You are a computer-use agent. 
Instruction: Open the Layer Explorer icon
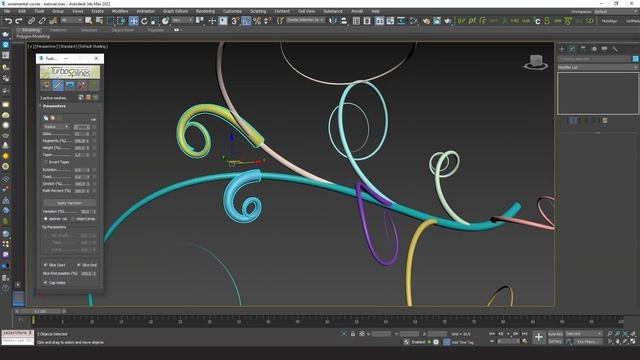point(367,21)
